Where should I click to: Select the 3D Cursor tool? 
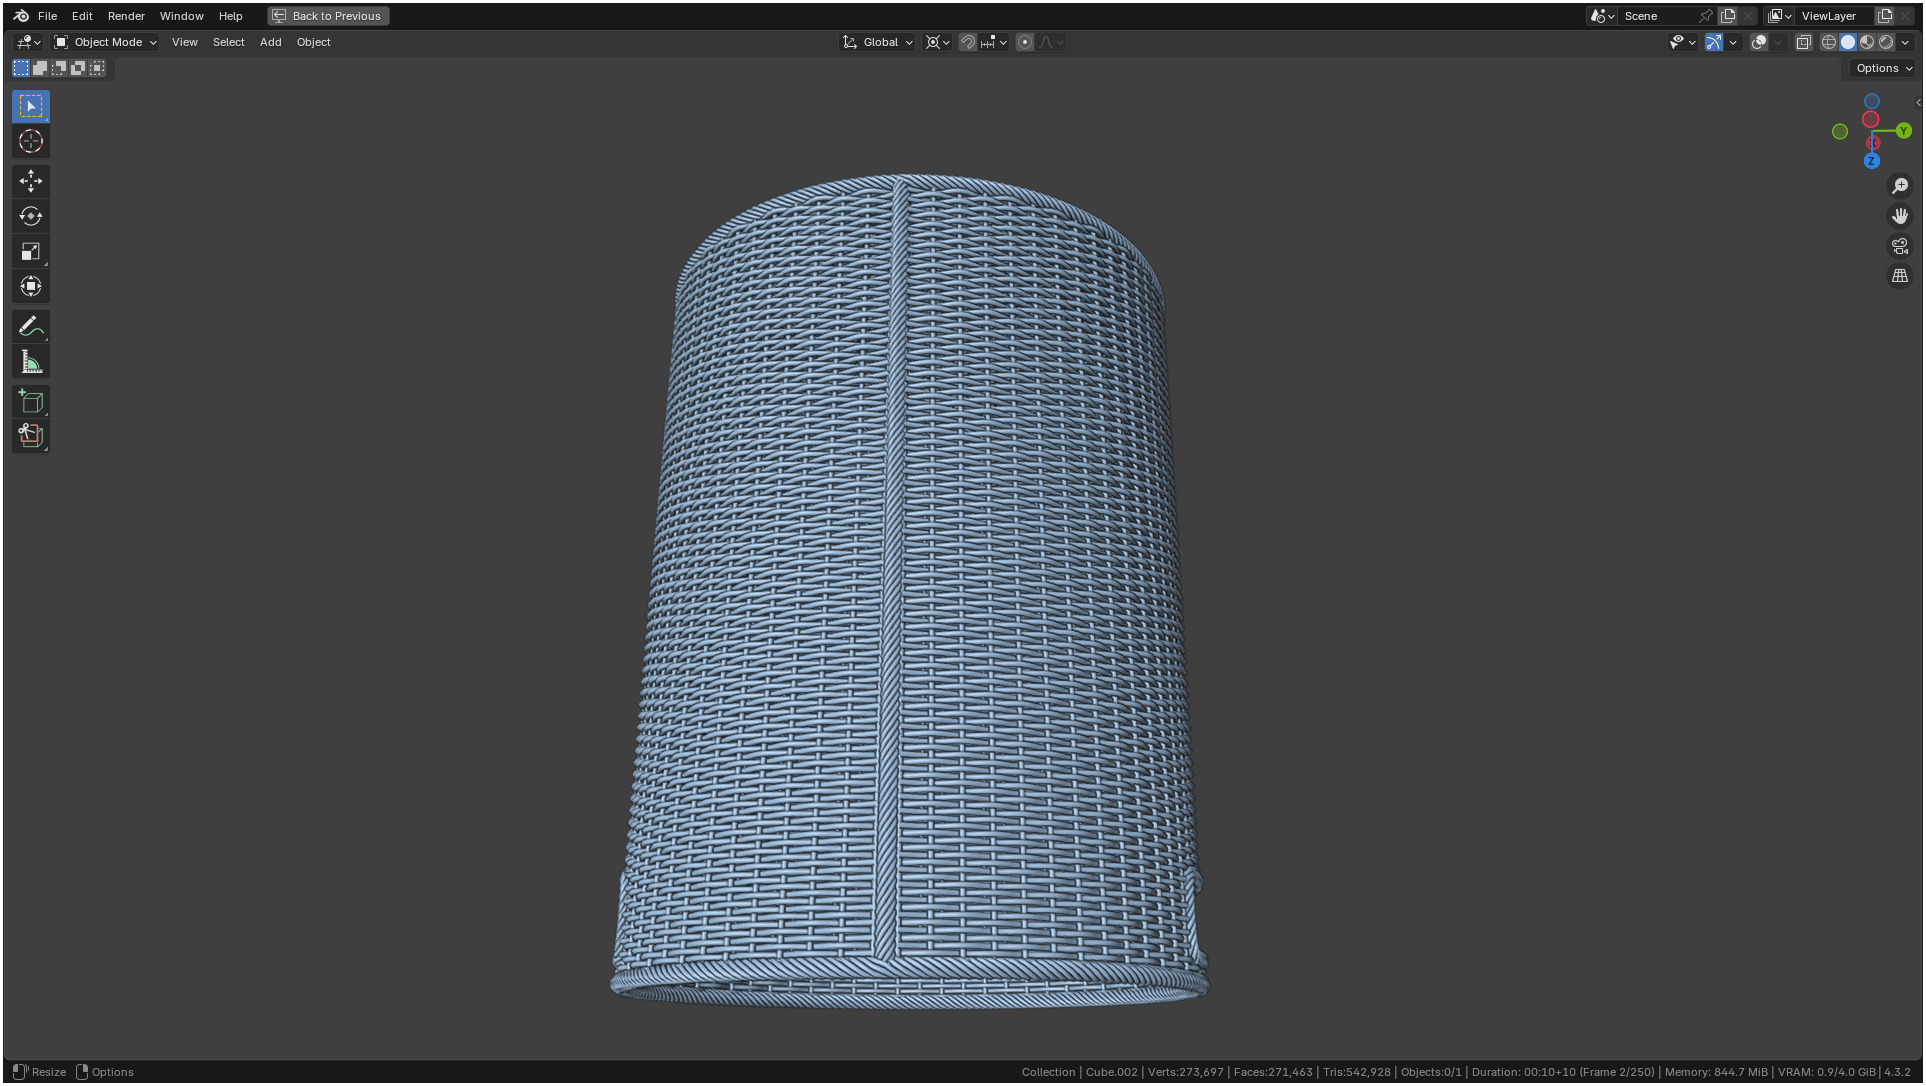[x=31, y=141]
